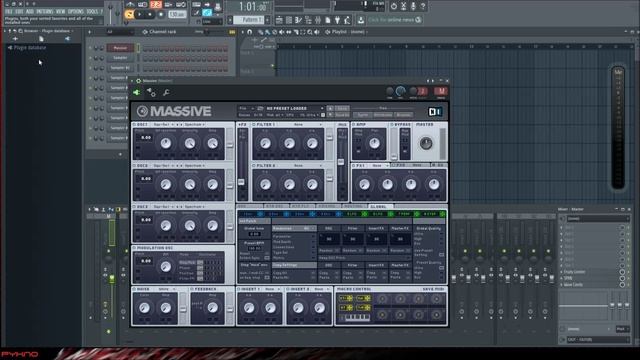The width and height of the screenshot is (640, 360).
Task: Click the NI logo in Massive header
Action: coord(435,112)
